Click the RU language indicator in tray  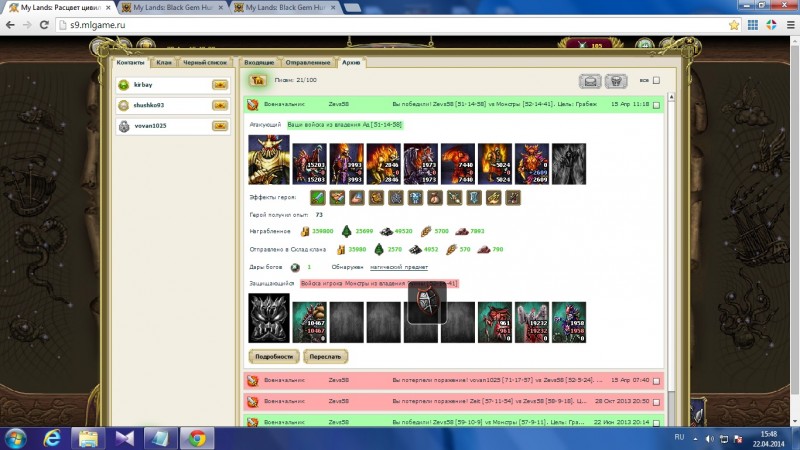point(679,437)
